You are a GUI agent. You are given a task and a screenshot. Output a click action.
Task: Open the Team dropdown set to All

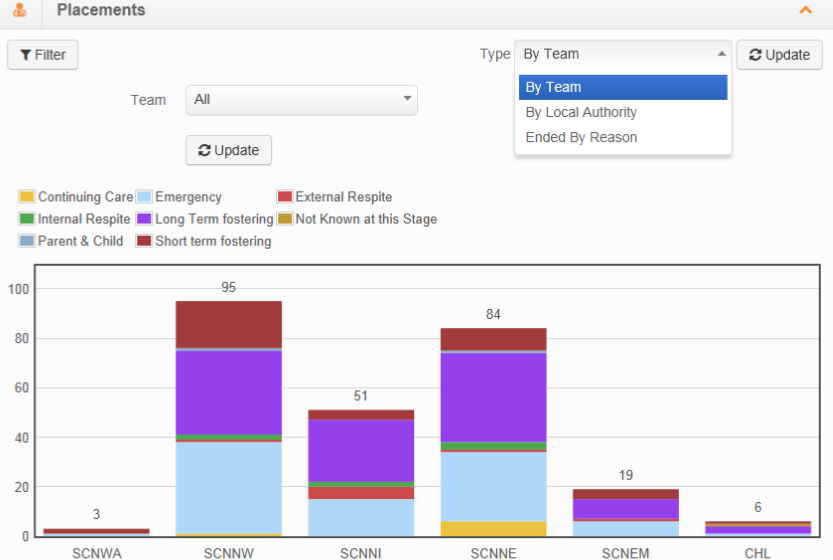coord(301,100)
